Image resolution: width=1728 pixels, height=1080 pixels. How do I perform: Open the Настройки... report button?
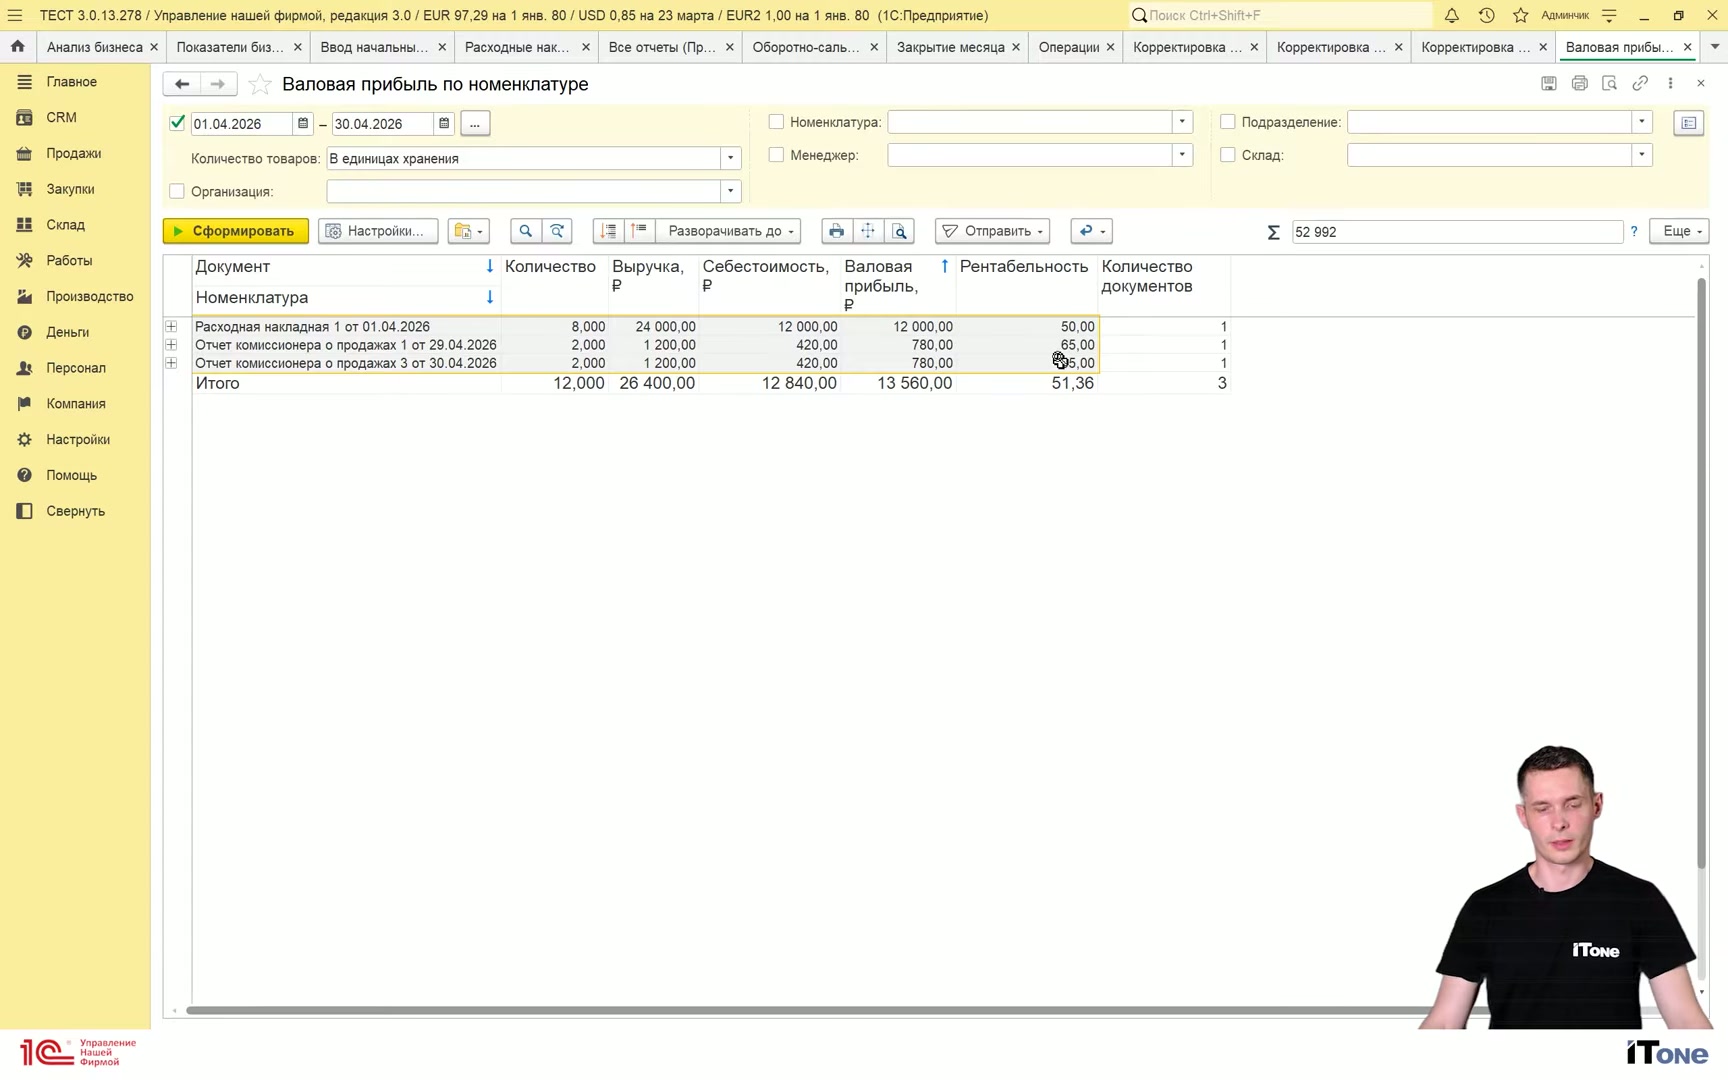pos(378,231)
